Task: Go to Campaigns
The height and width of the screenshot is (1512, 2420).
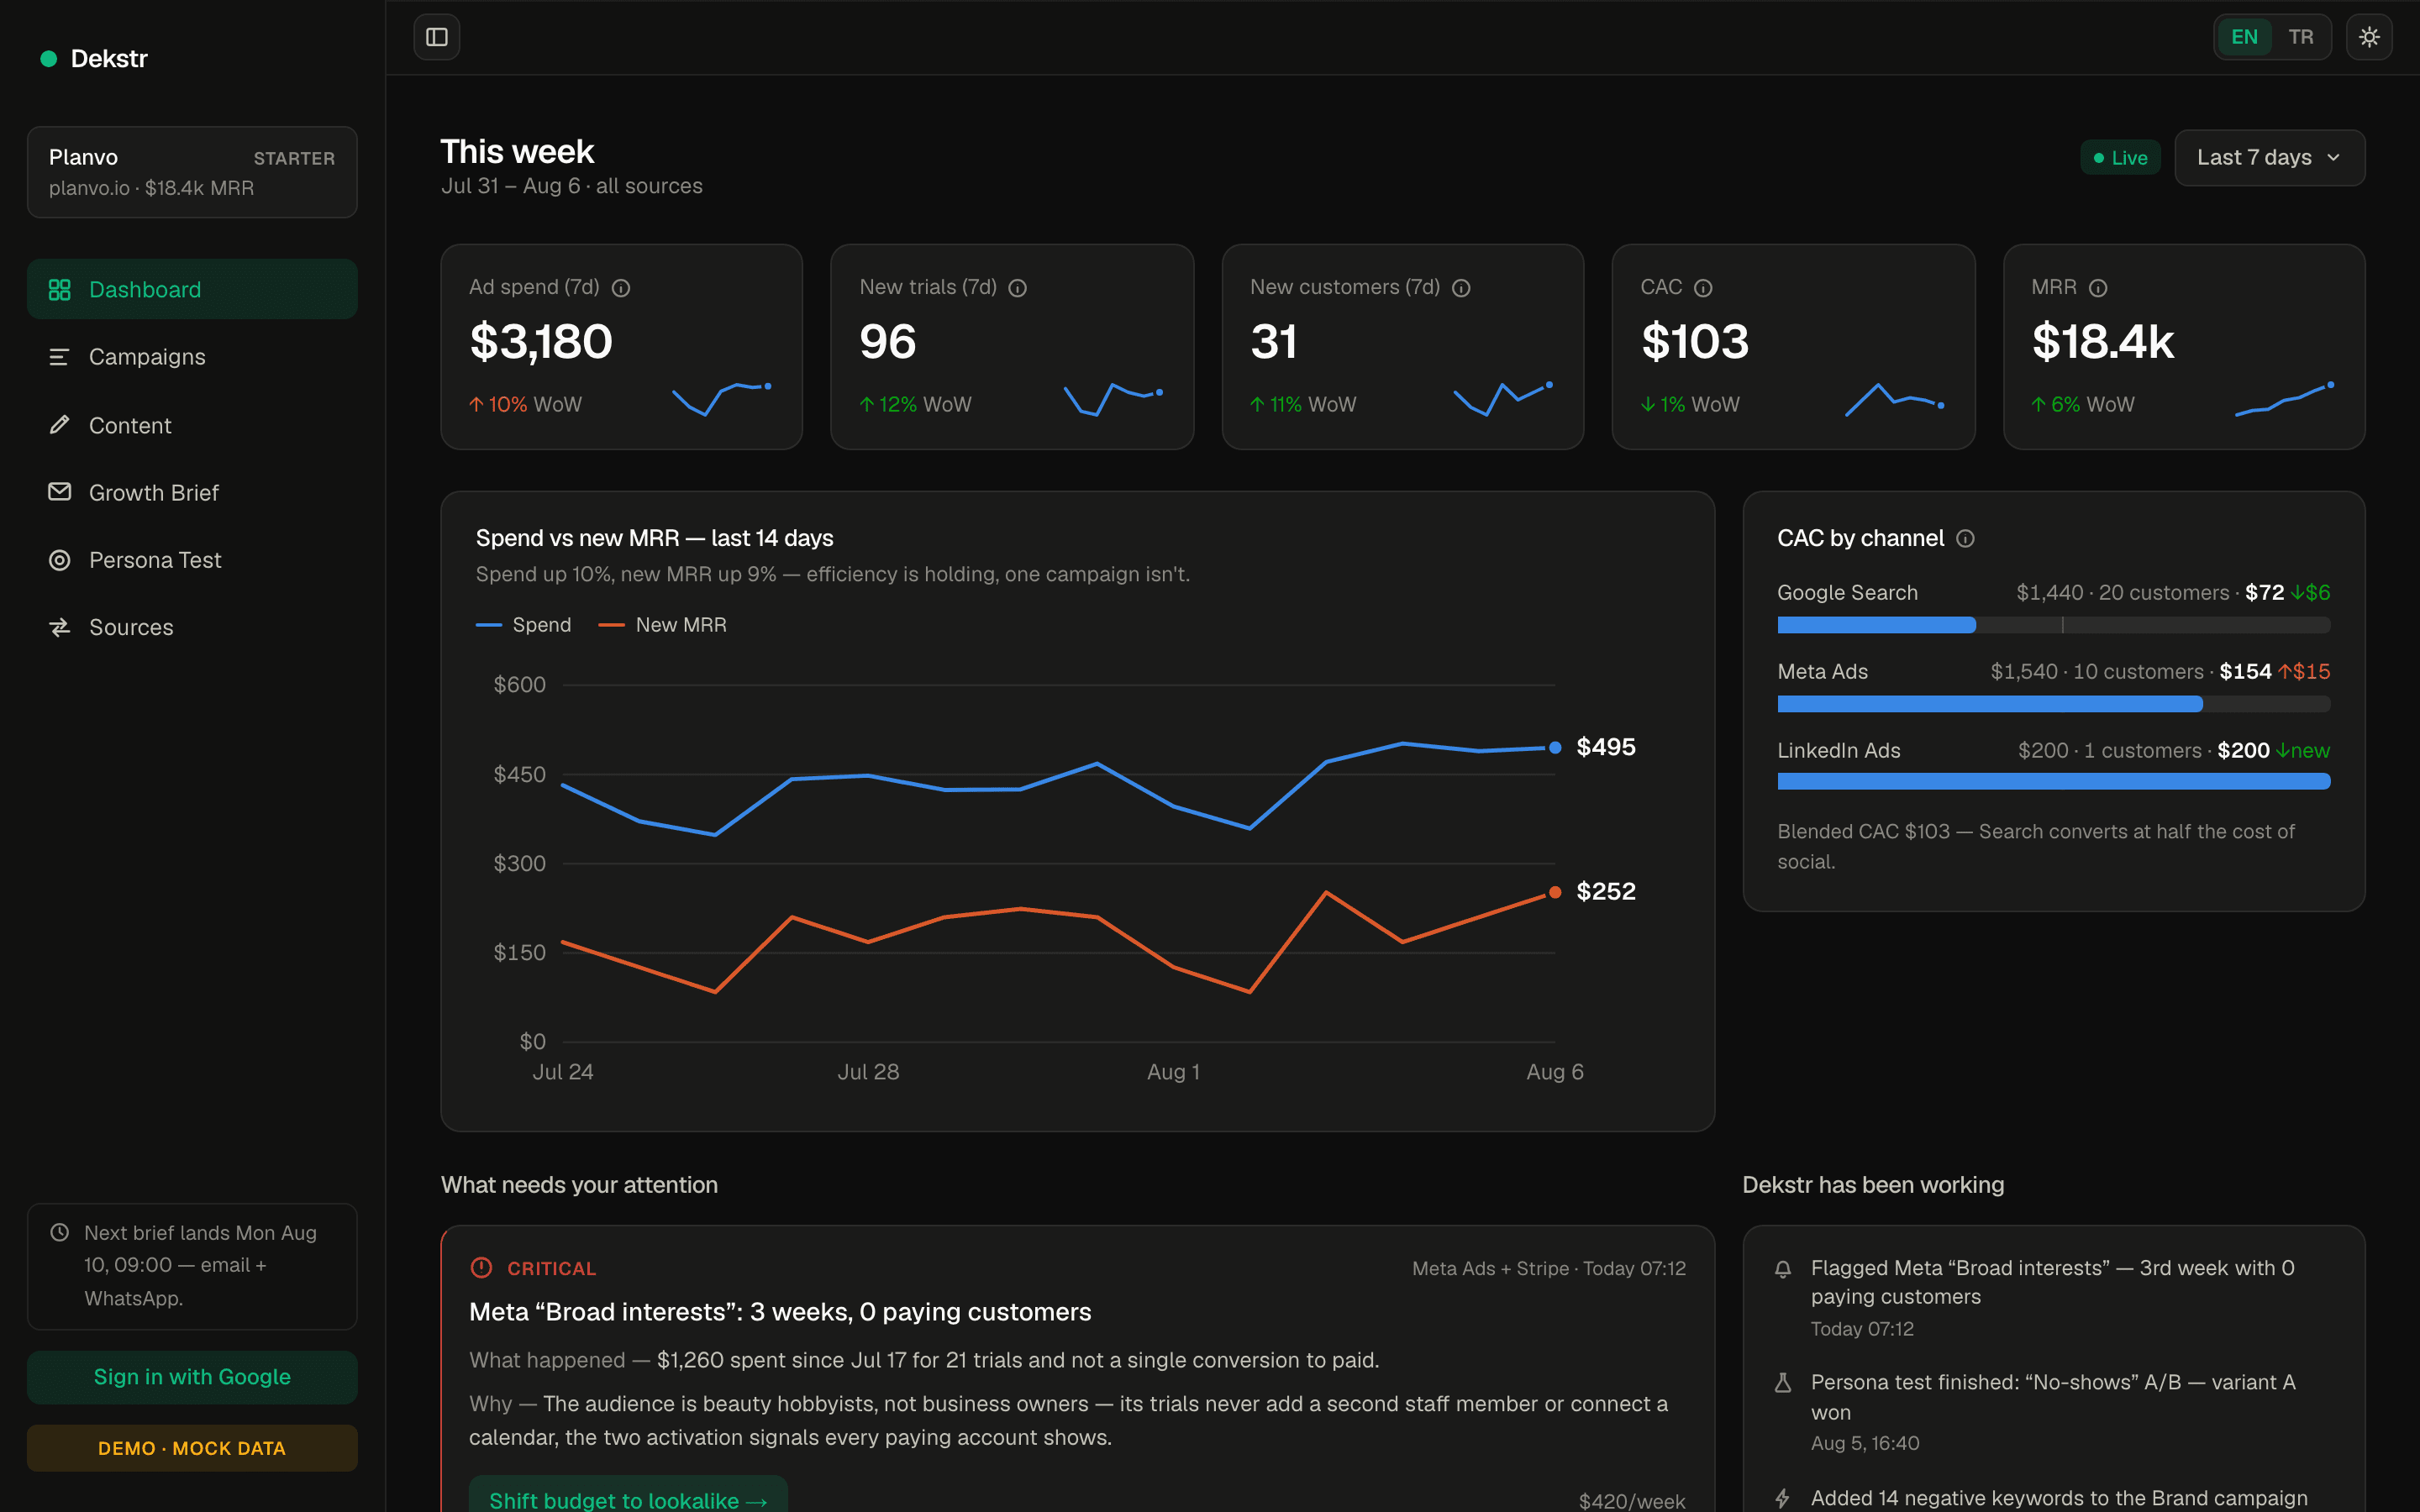Action: pos(192,357)
